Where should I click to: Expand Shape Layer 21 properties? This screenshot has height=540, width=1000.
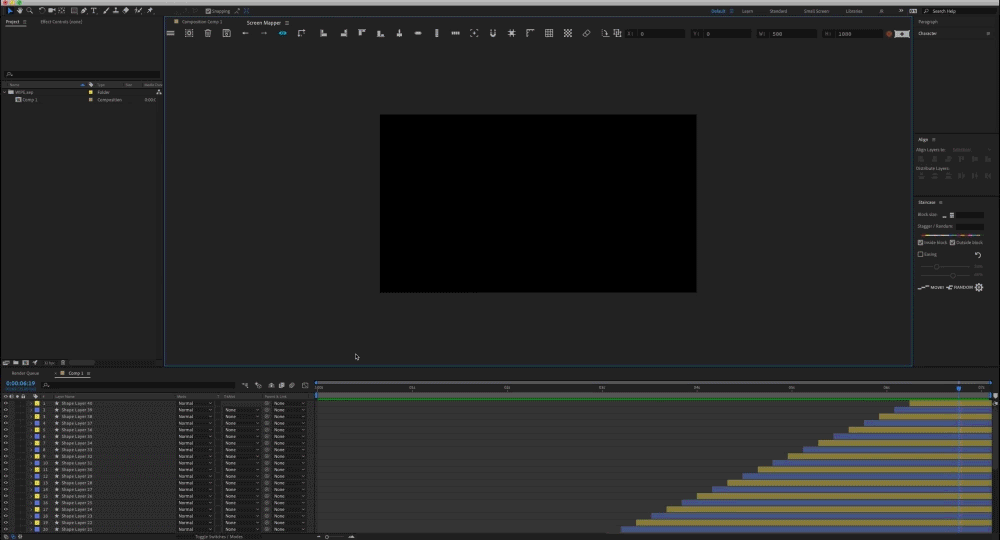31,529
